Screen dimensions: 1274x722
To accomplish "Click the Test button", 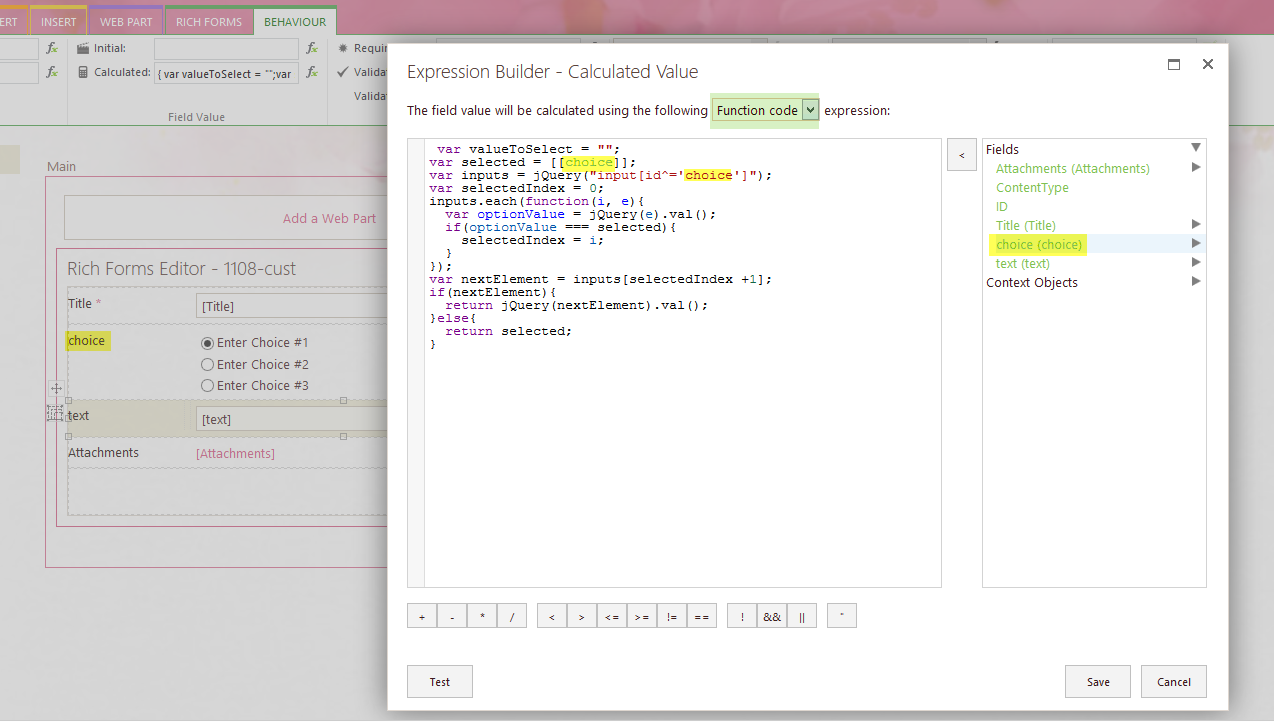I will click(x=439, y=682).
